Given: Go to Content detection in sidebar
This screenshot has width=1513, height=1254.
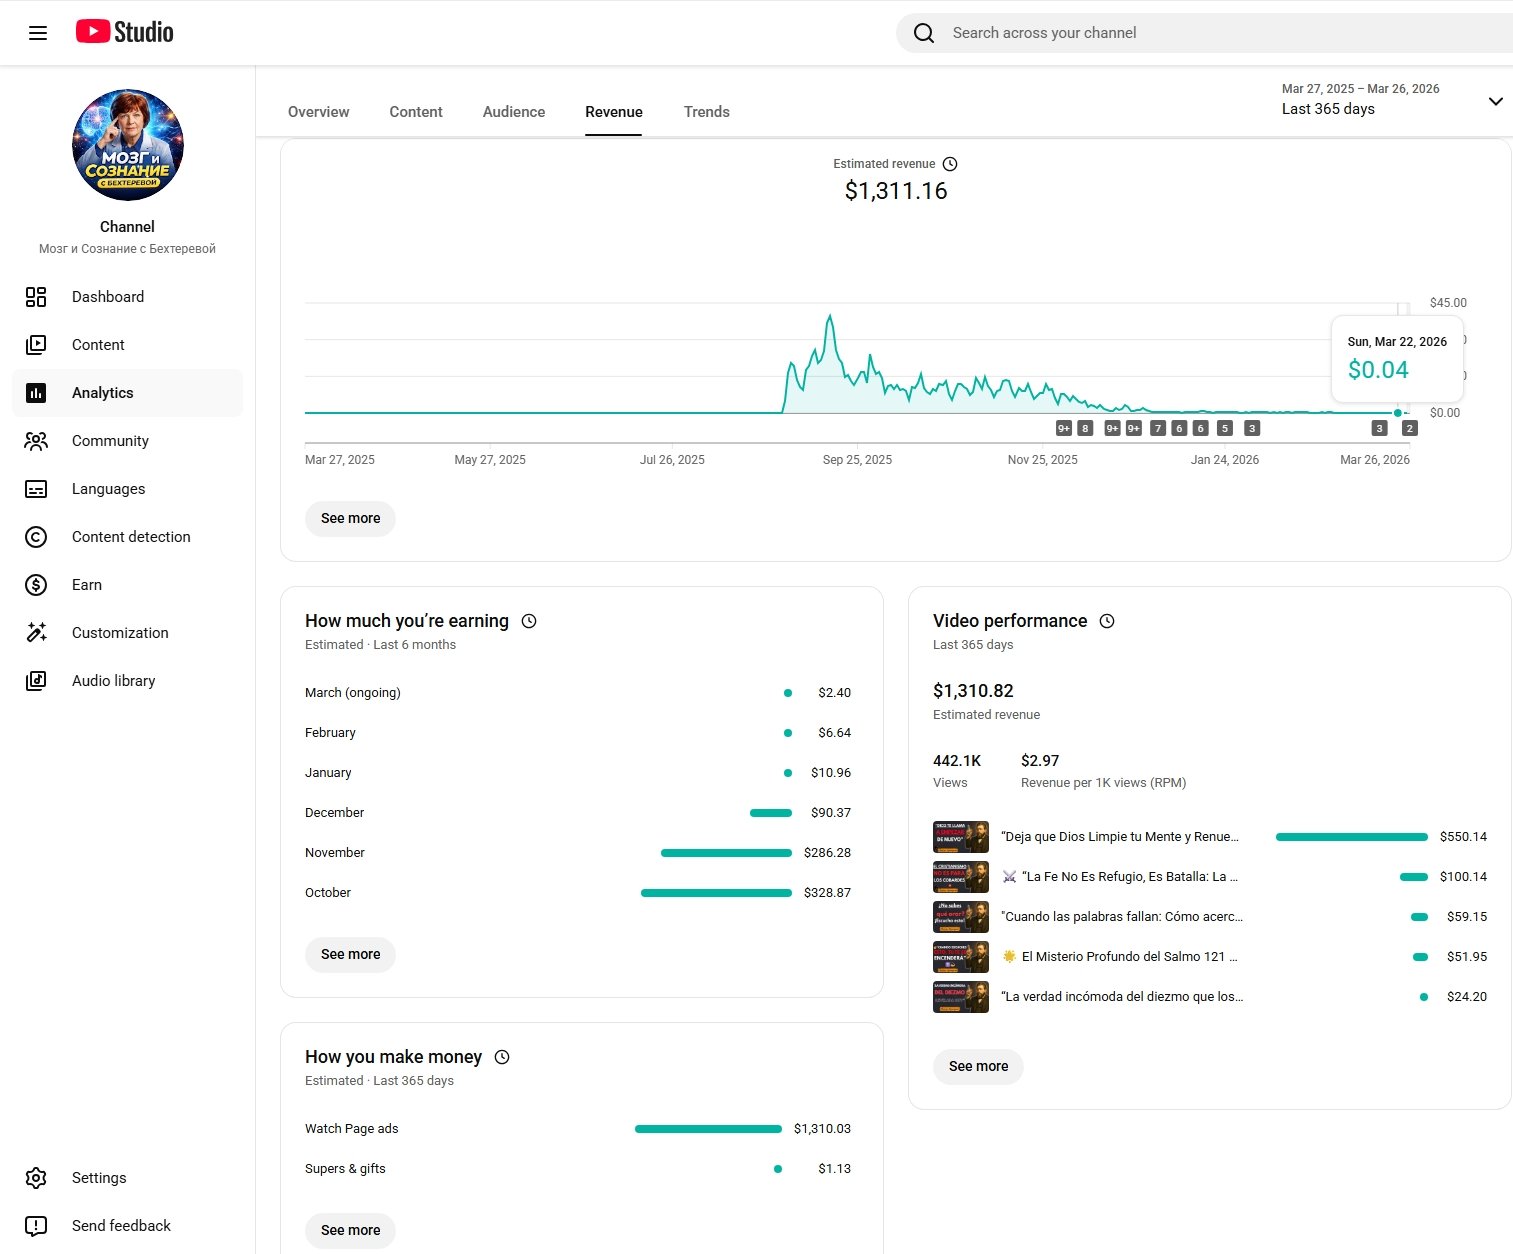Looking at the screenshot, I should click(131, 537).
